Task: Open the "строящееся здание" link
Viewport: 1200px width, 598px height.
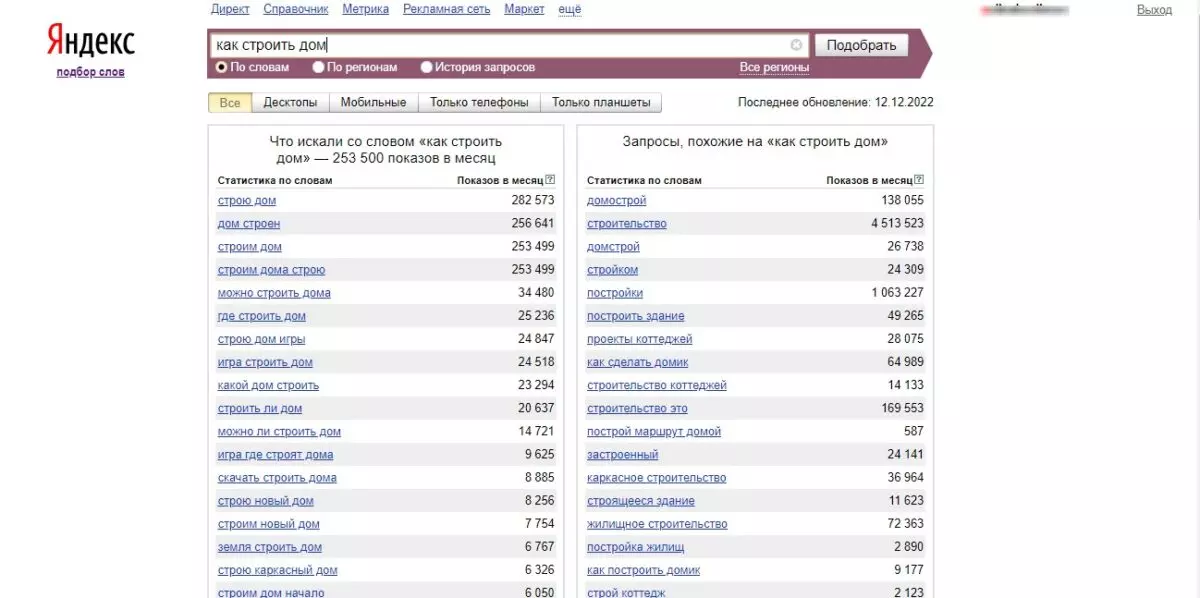Action: [641, 500]
